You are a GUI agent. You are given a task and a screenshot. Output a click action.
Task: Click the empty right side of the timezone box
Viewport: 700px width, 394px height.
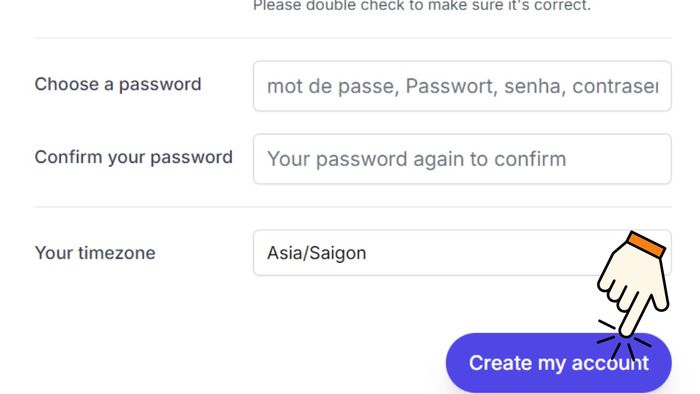tap(491, 253)
